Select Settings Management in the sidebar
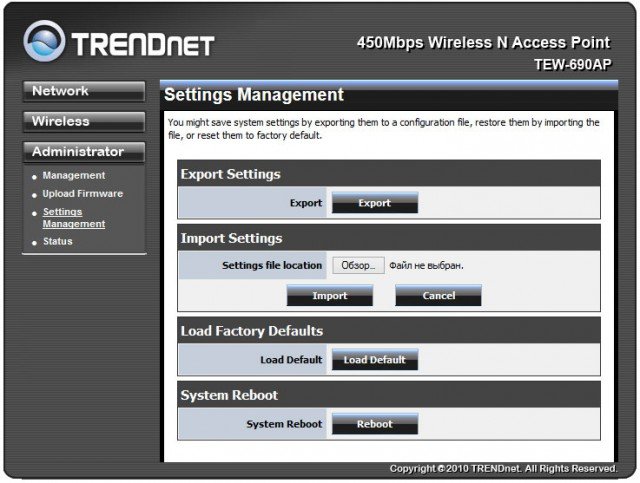The height and width of the screenshot is (483, 640). pos(74,218)
